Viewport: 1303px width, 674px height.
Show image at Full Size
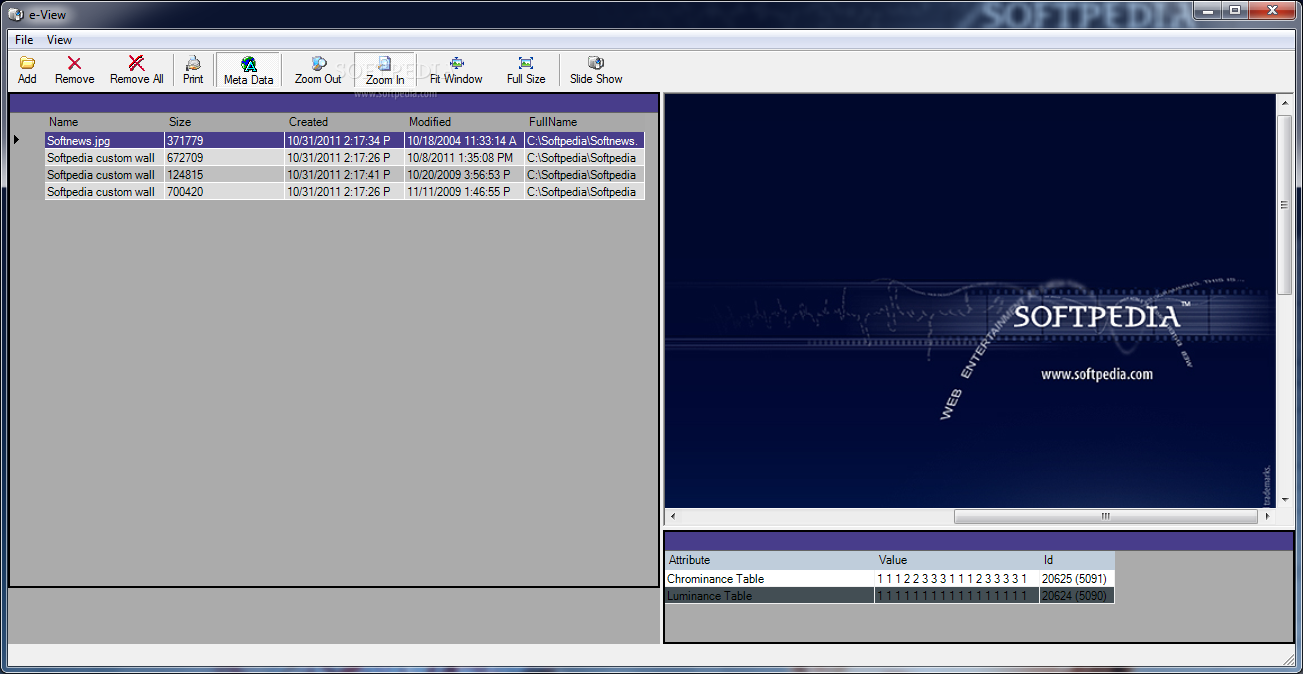[x=526, y=70]
